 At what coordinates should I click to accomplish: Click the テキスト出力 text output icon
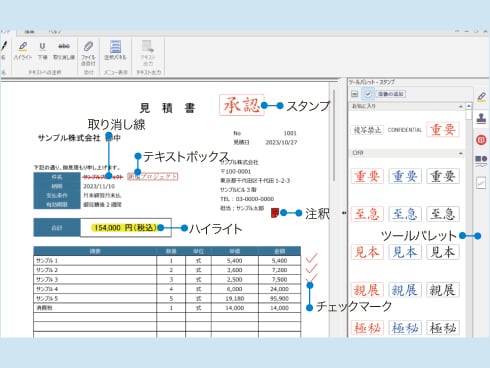[x=147, y=53]
